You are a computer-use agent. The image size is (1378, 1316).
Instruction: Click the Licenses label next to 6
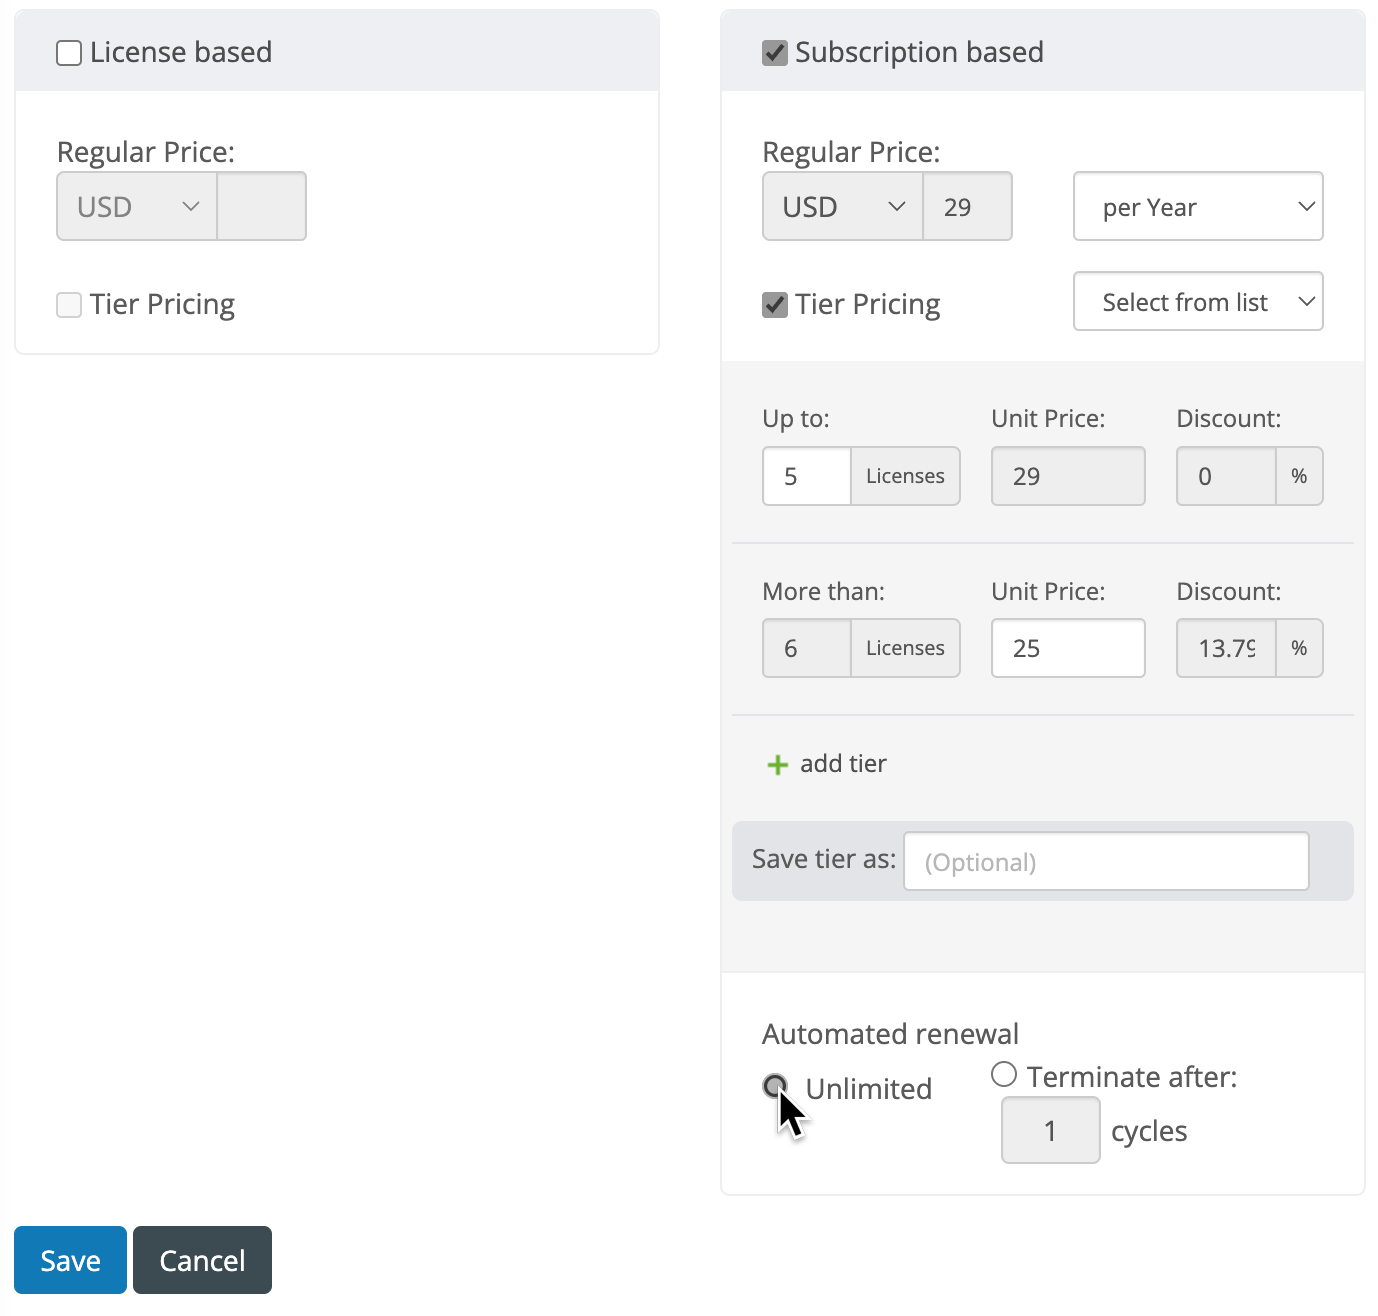[x=905, y=648]
